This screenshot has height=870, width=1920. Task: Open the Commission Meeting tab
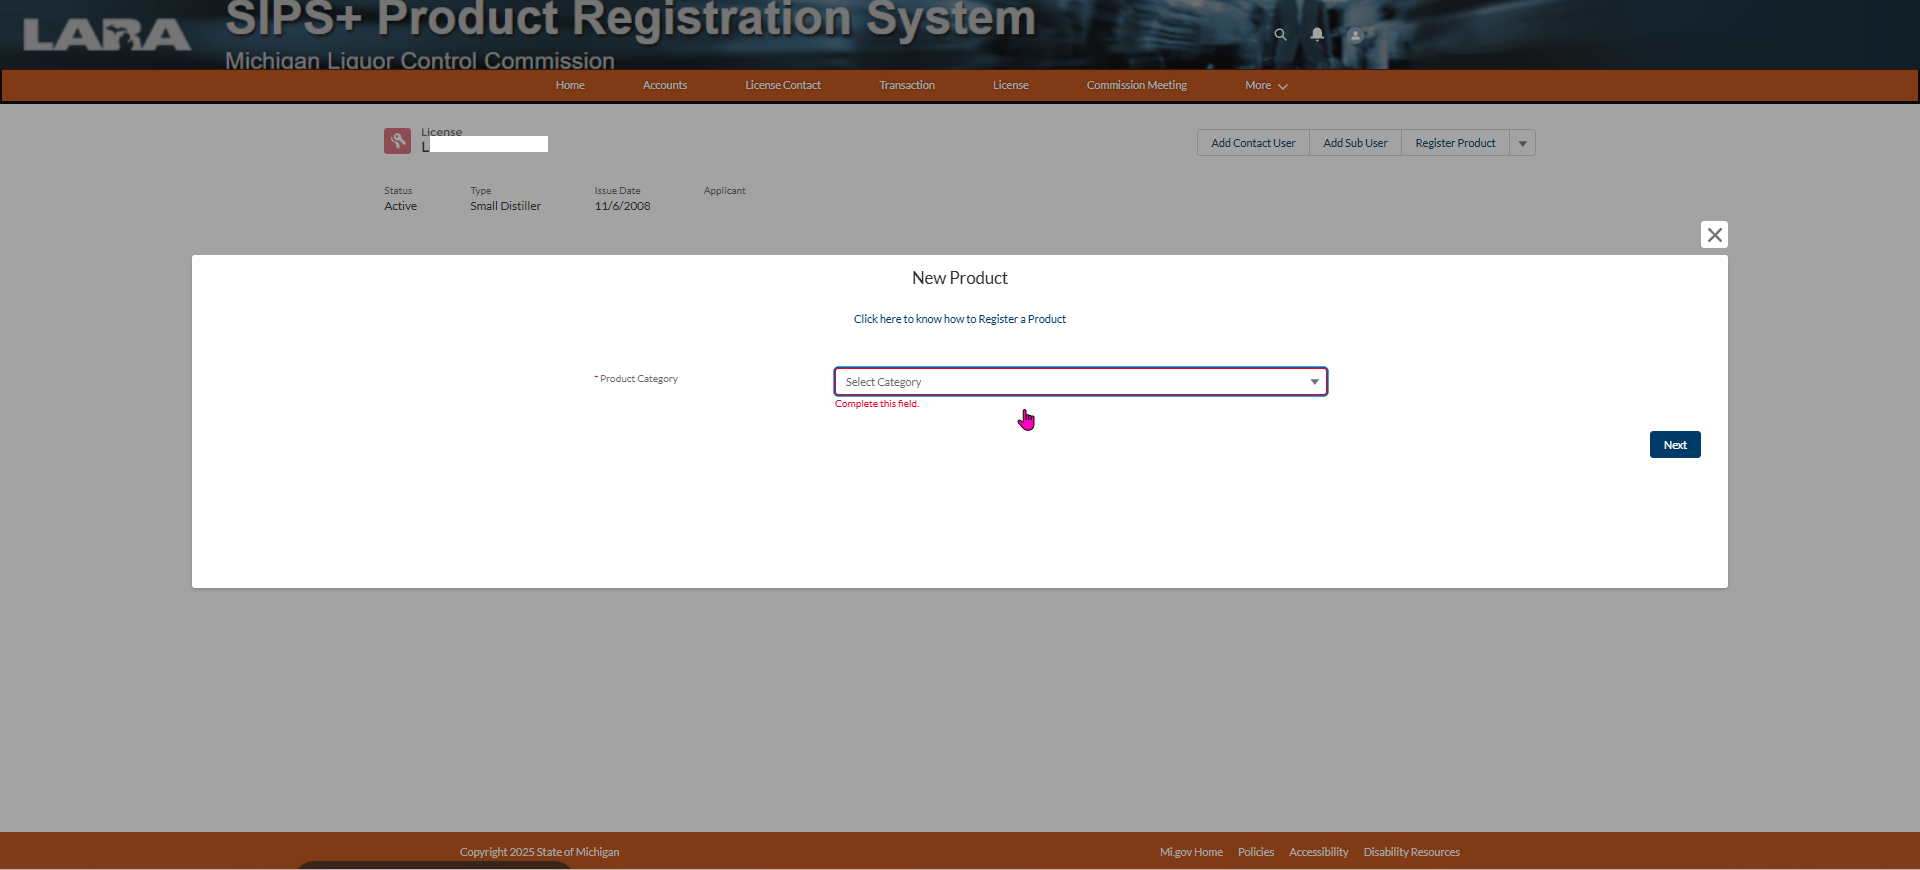click(1137, 86)
